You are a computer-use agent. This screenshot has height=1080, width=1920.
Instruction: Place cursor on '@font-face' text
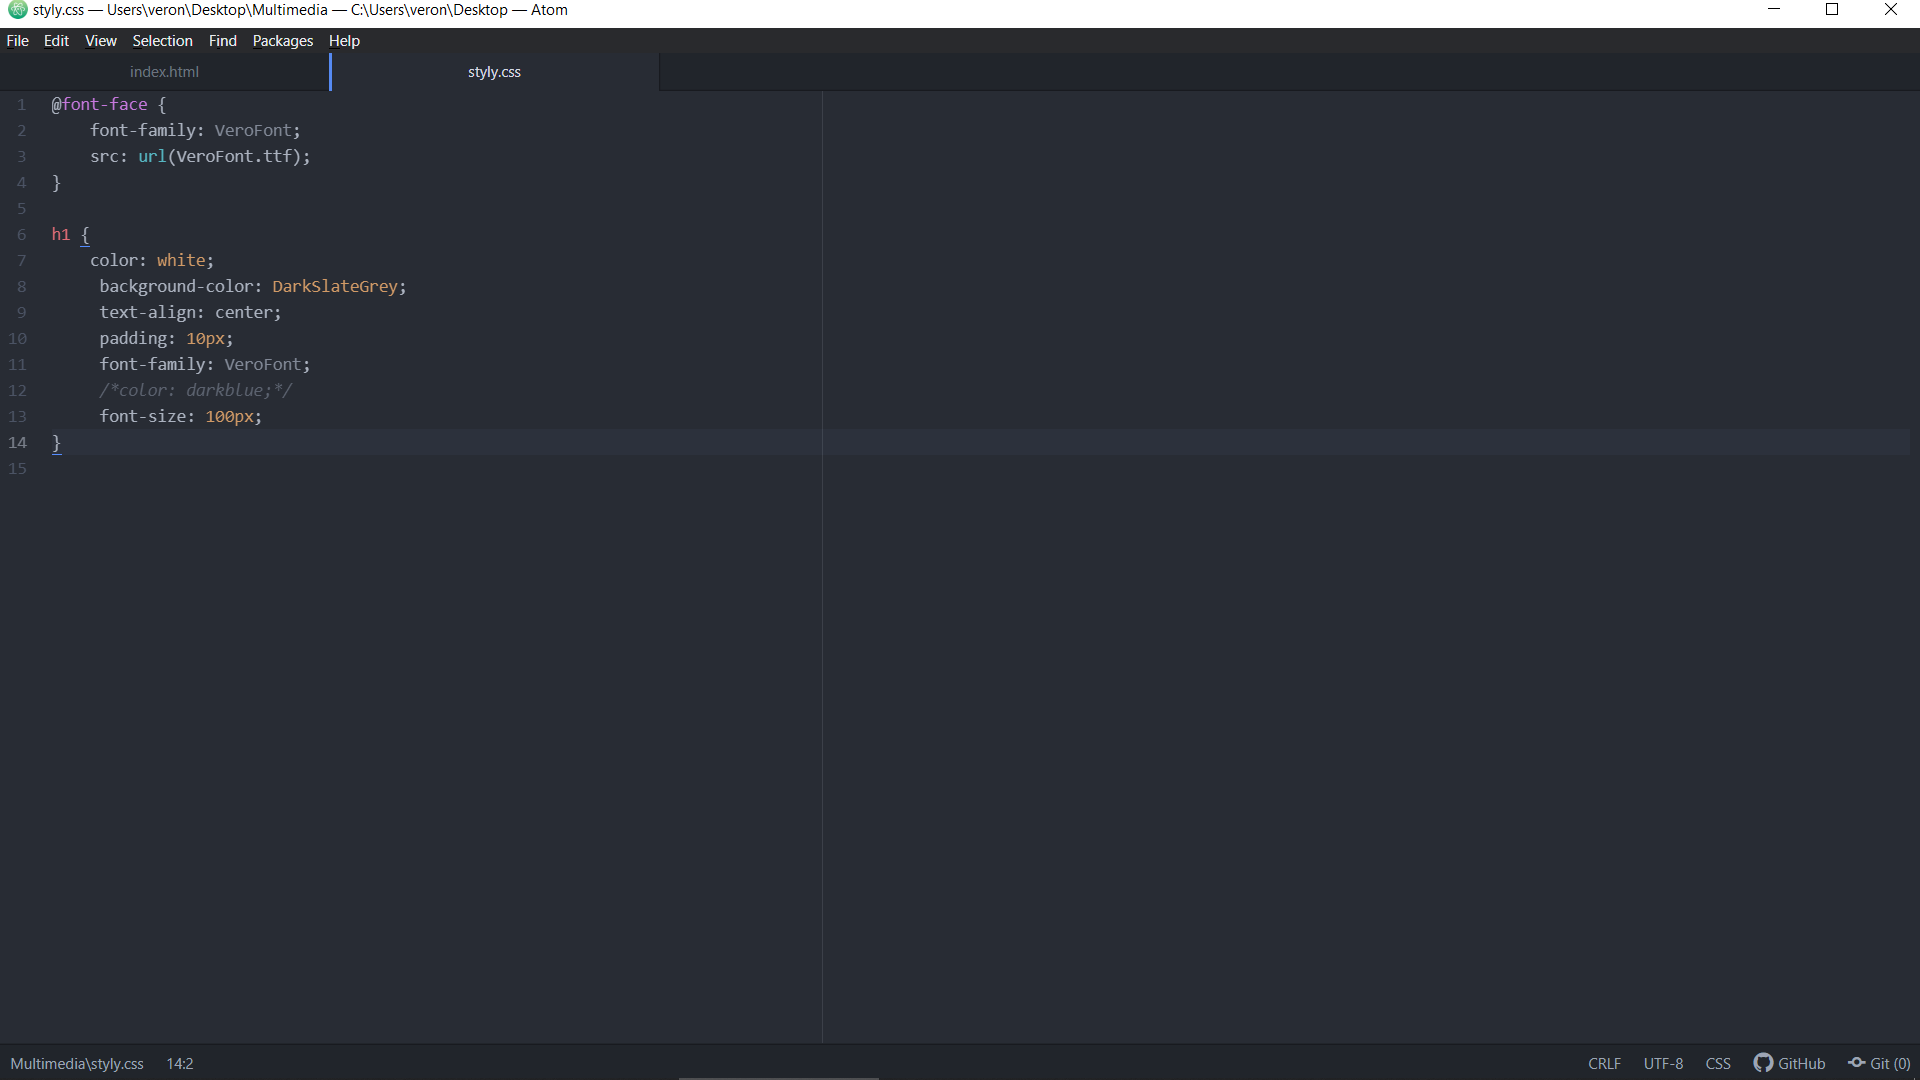[x=99, y=104]
